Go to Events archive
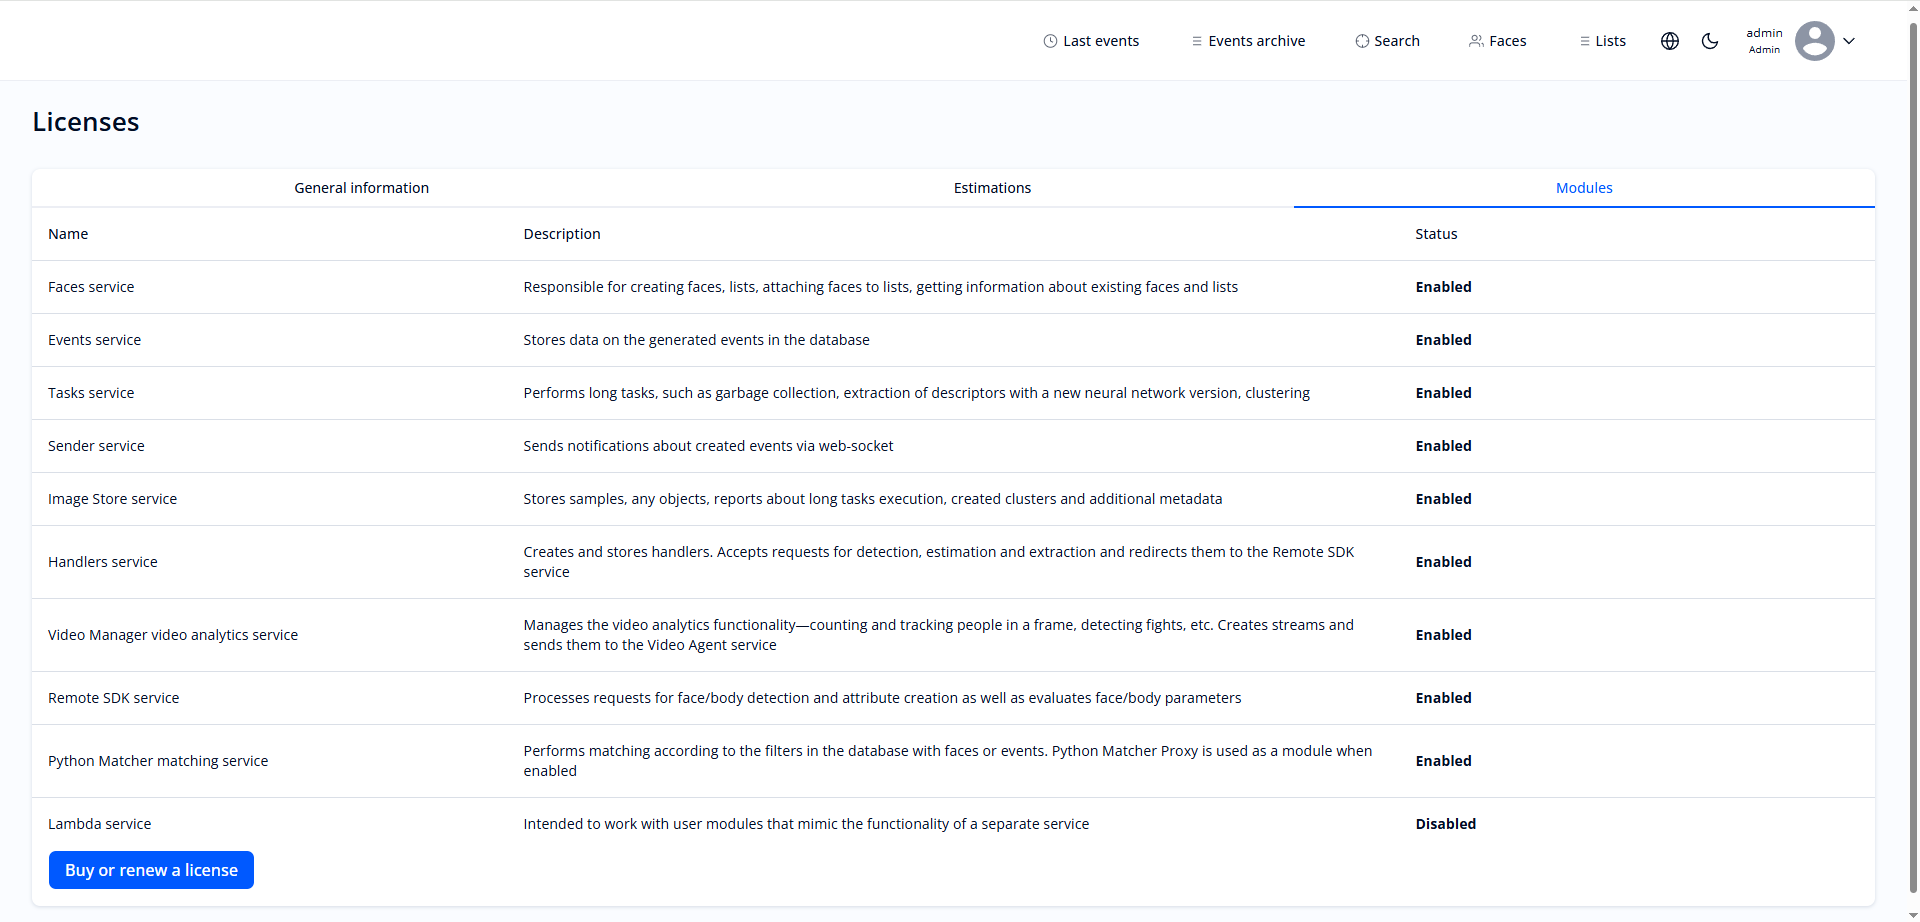The height and width of the screenshot is (922, 1920). pos(1256,41)
